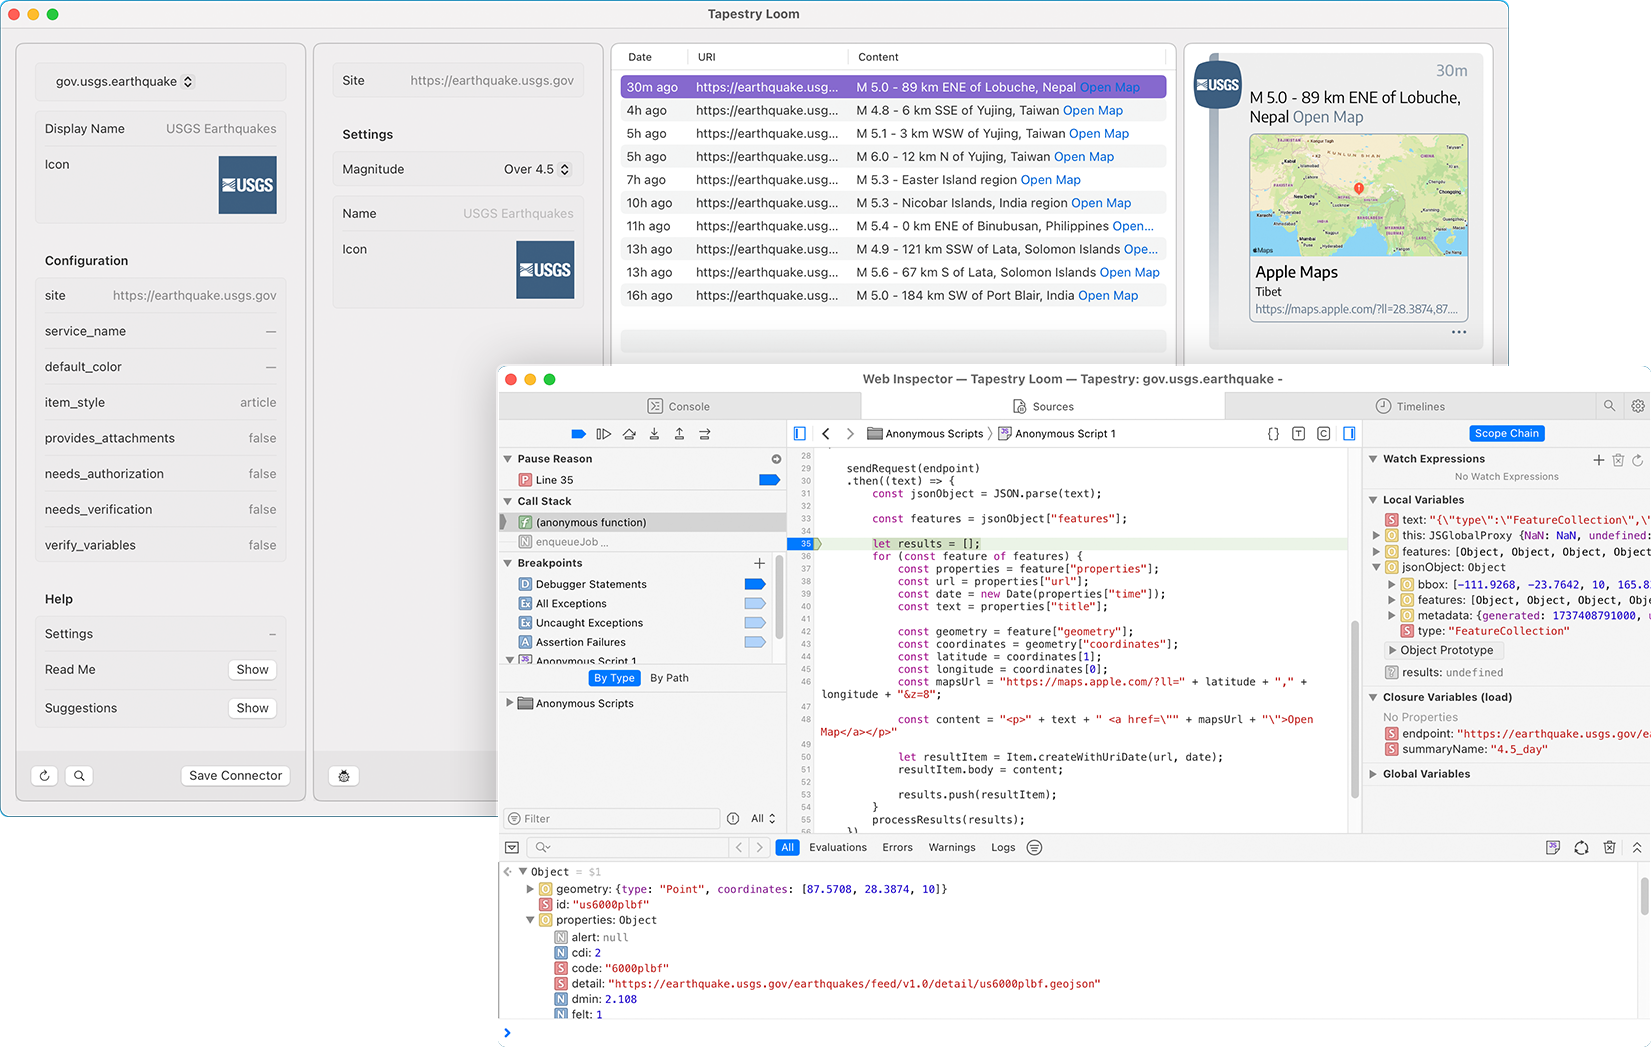Viewport: 1651px width, 1047px height.
Task: Click the step out debugger icon
Action: (679, 434)
